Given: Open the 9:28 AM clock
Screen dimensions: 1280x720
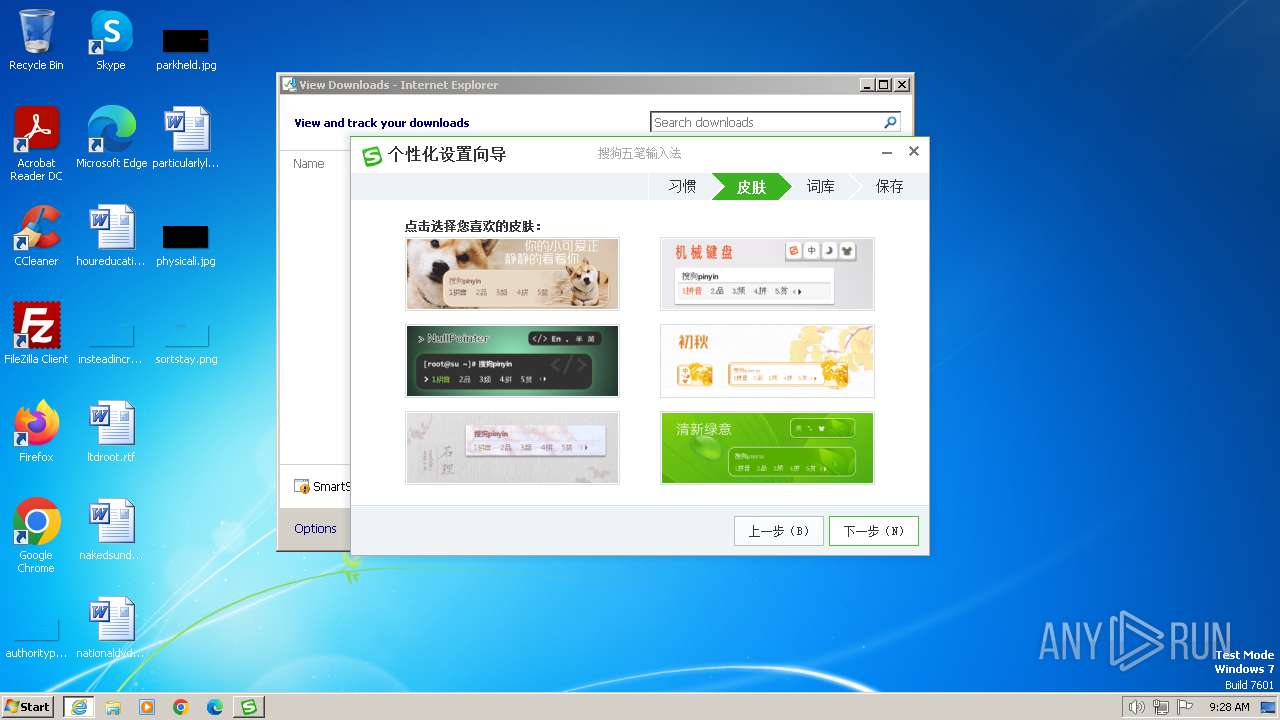Looking at the screenshot, I should 1229,707.
